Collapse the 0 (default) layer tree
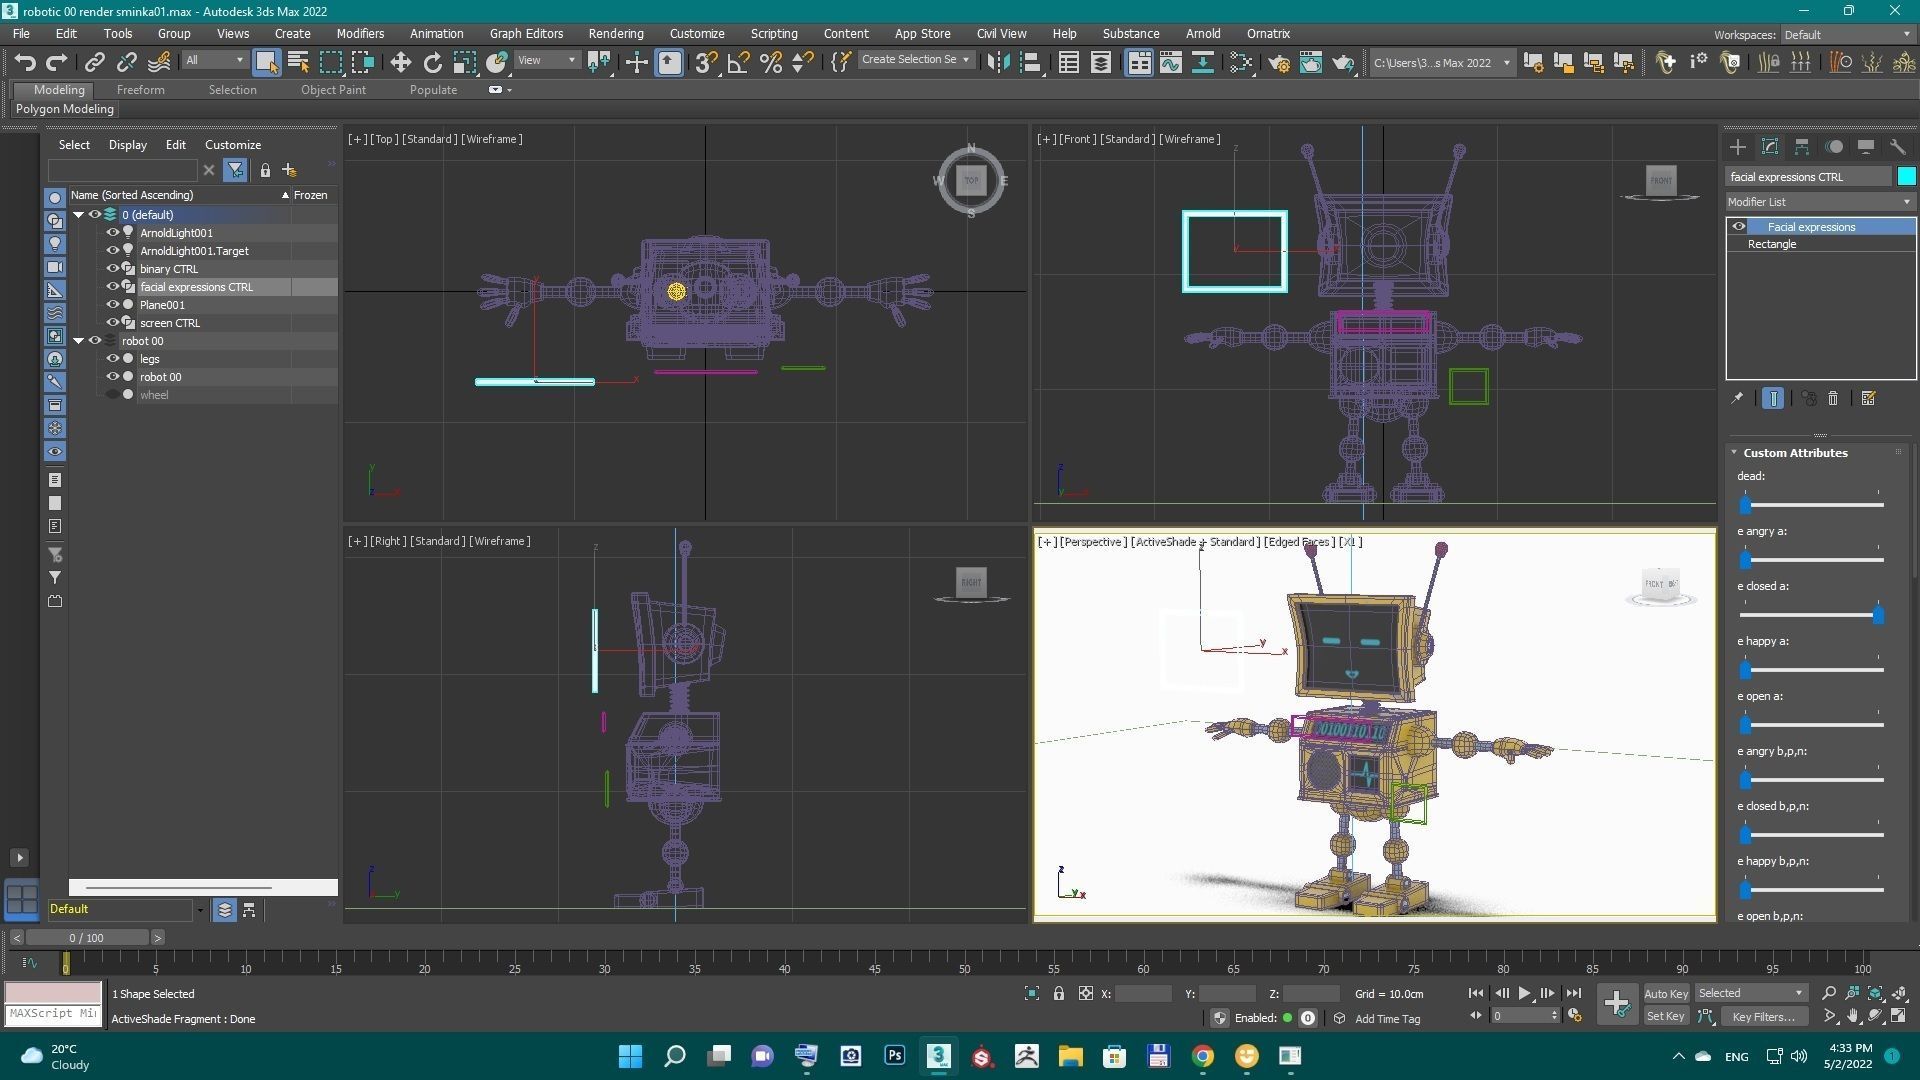1920x1080 pixels. click(78, 215)
